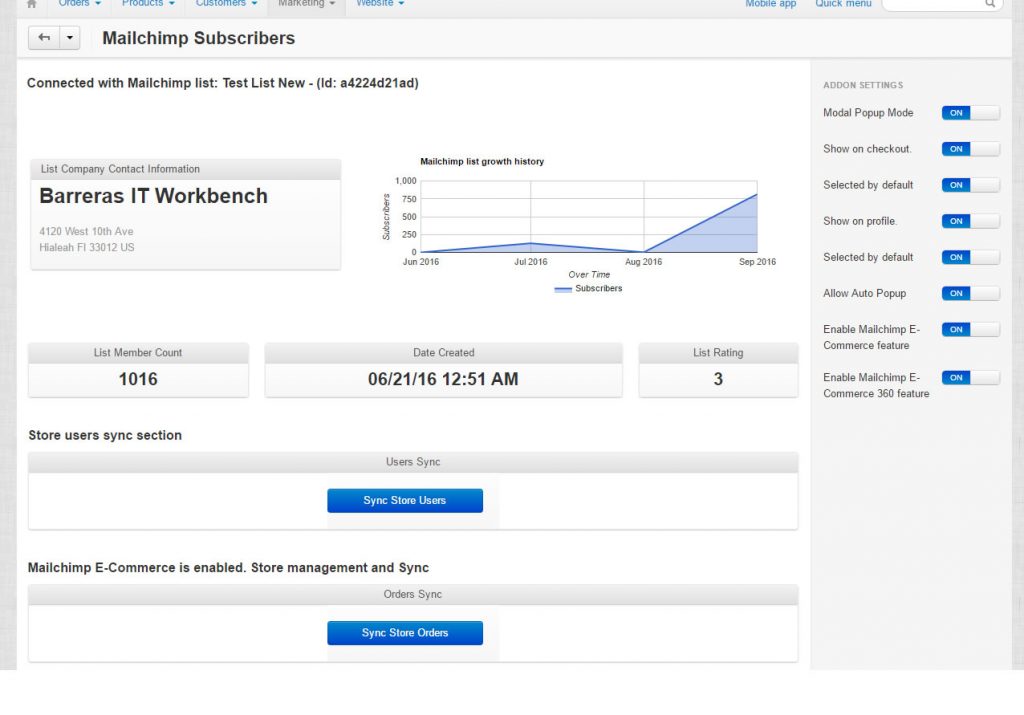Expand the Products menu
Screen dimensions: 1024x715
tap(148, 4)
